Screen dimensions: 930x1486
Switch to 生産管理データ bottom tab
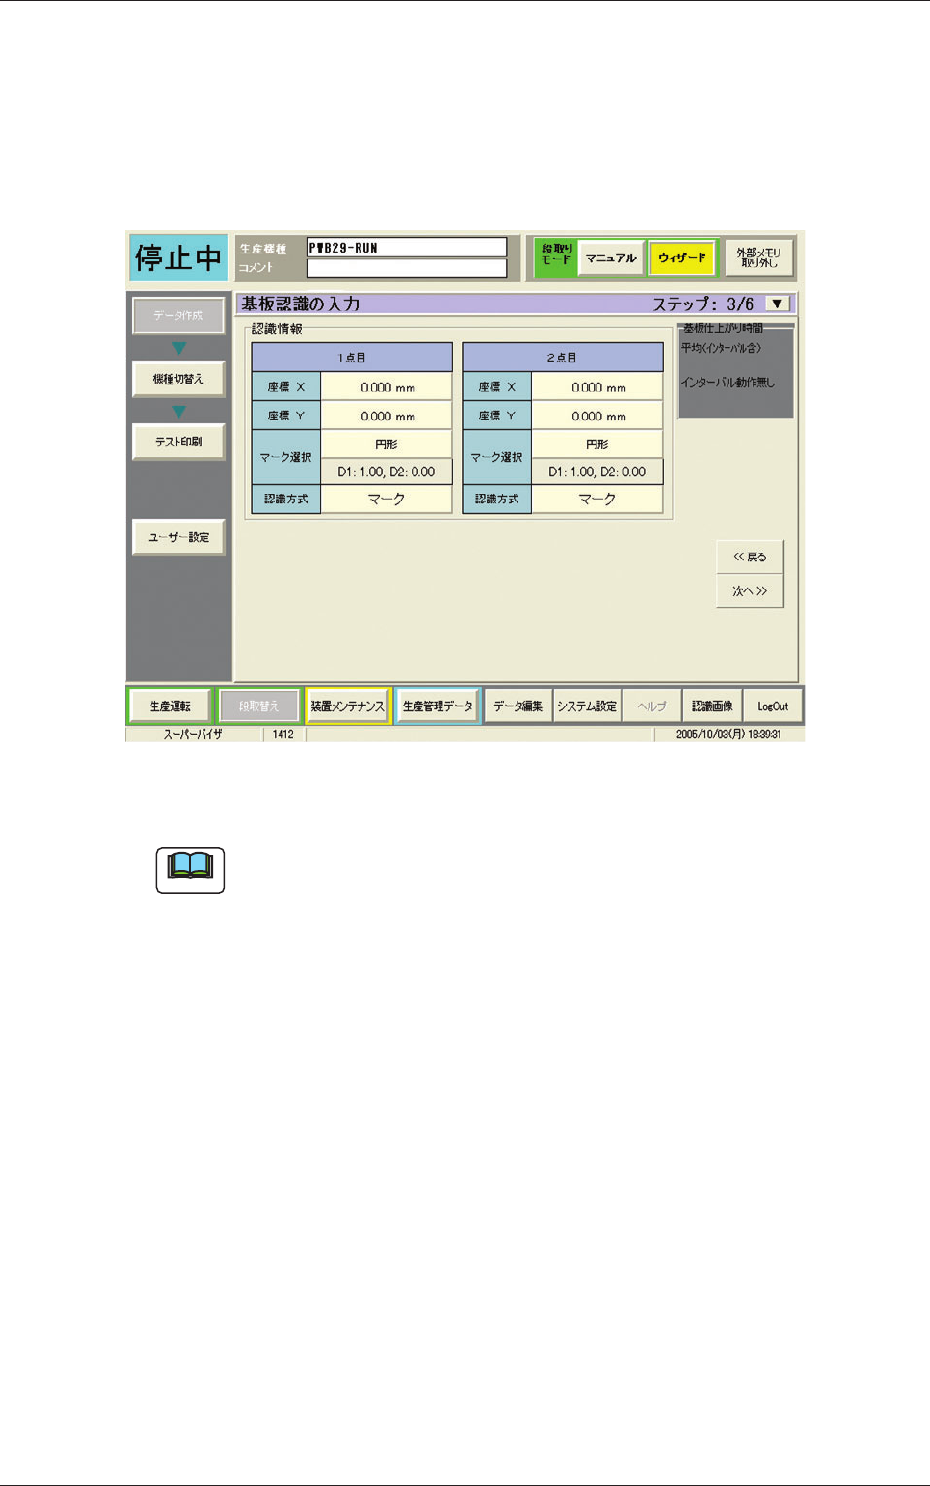(x=438, y=706)
